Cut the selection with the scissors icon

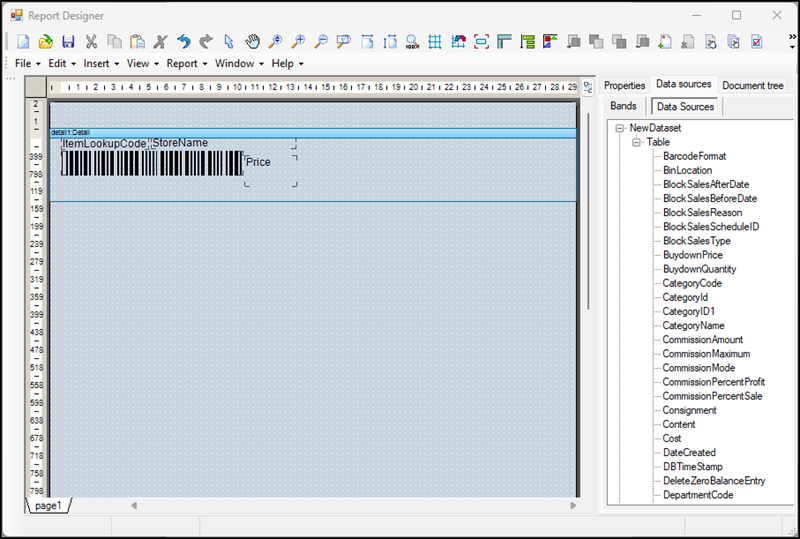(x=91, y=41)
